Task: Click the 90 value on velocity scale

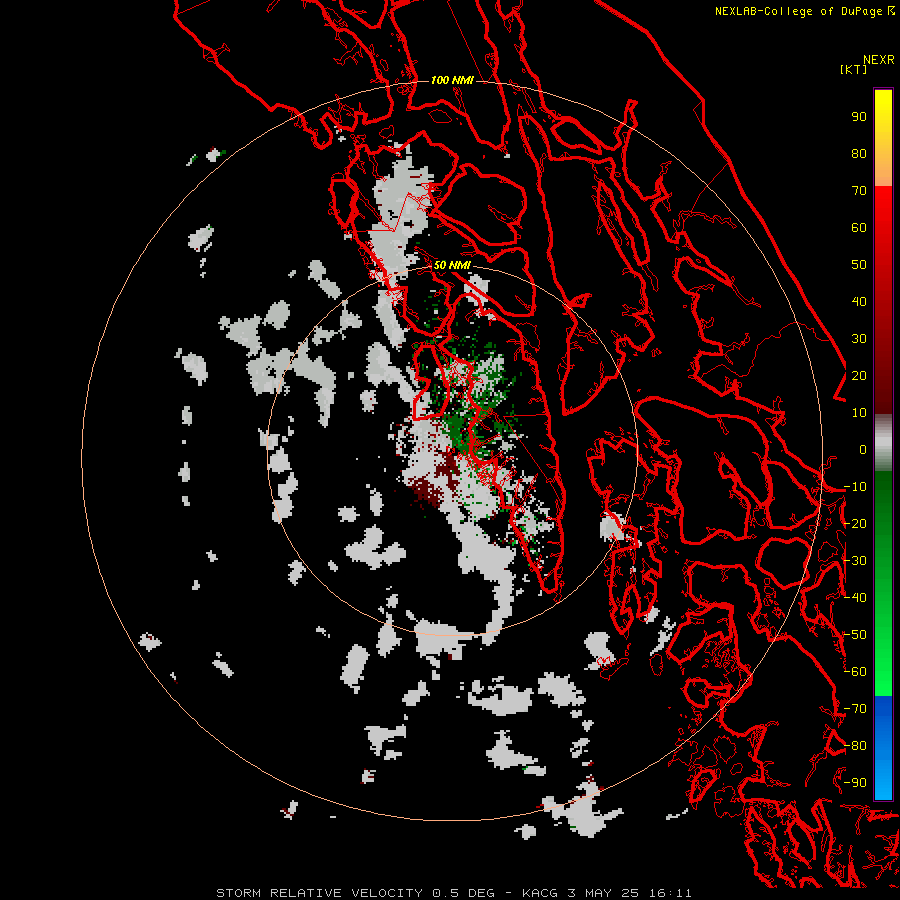Action: click(859, 117)
